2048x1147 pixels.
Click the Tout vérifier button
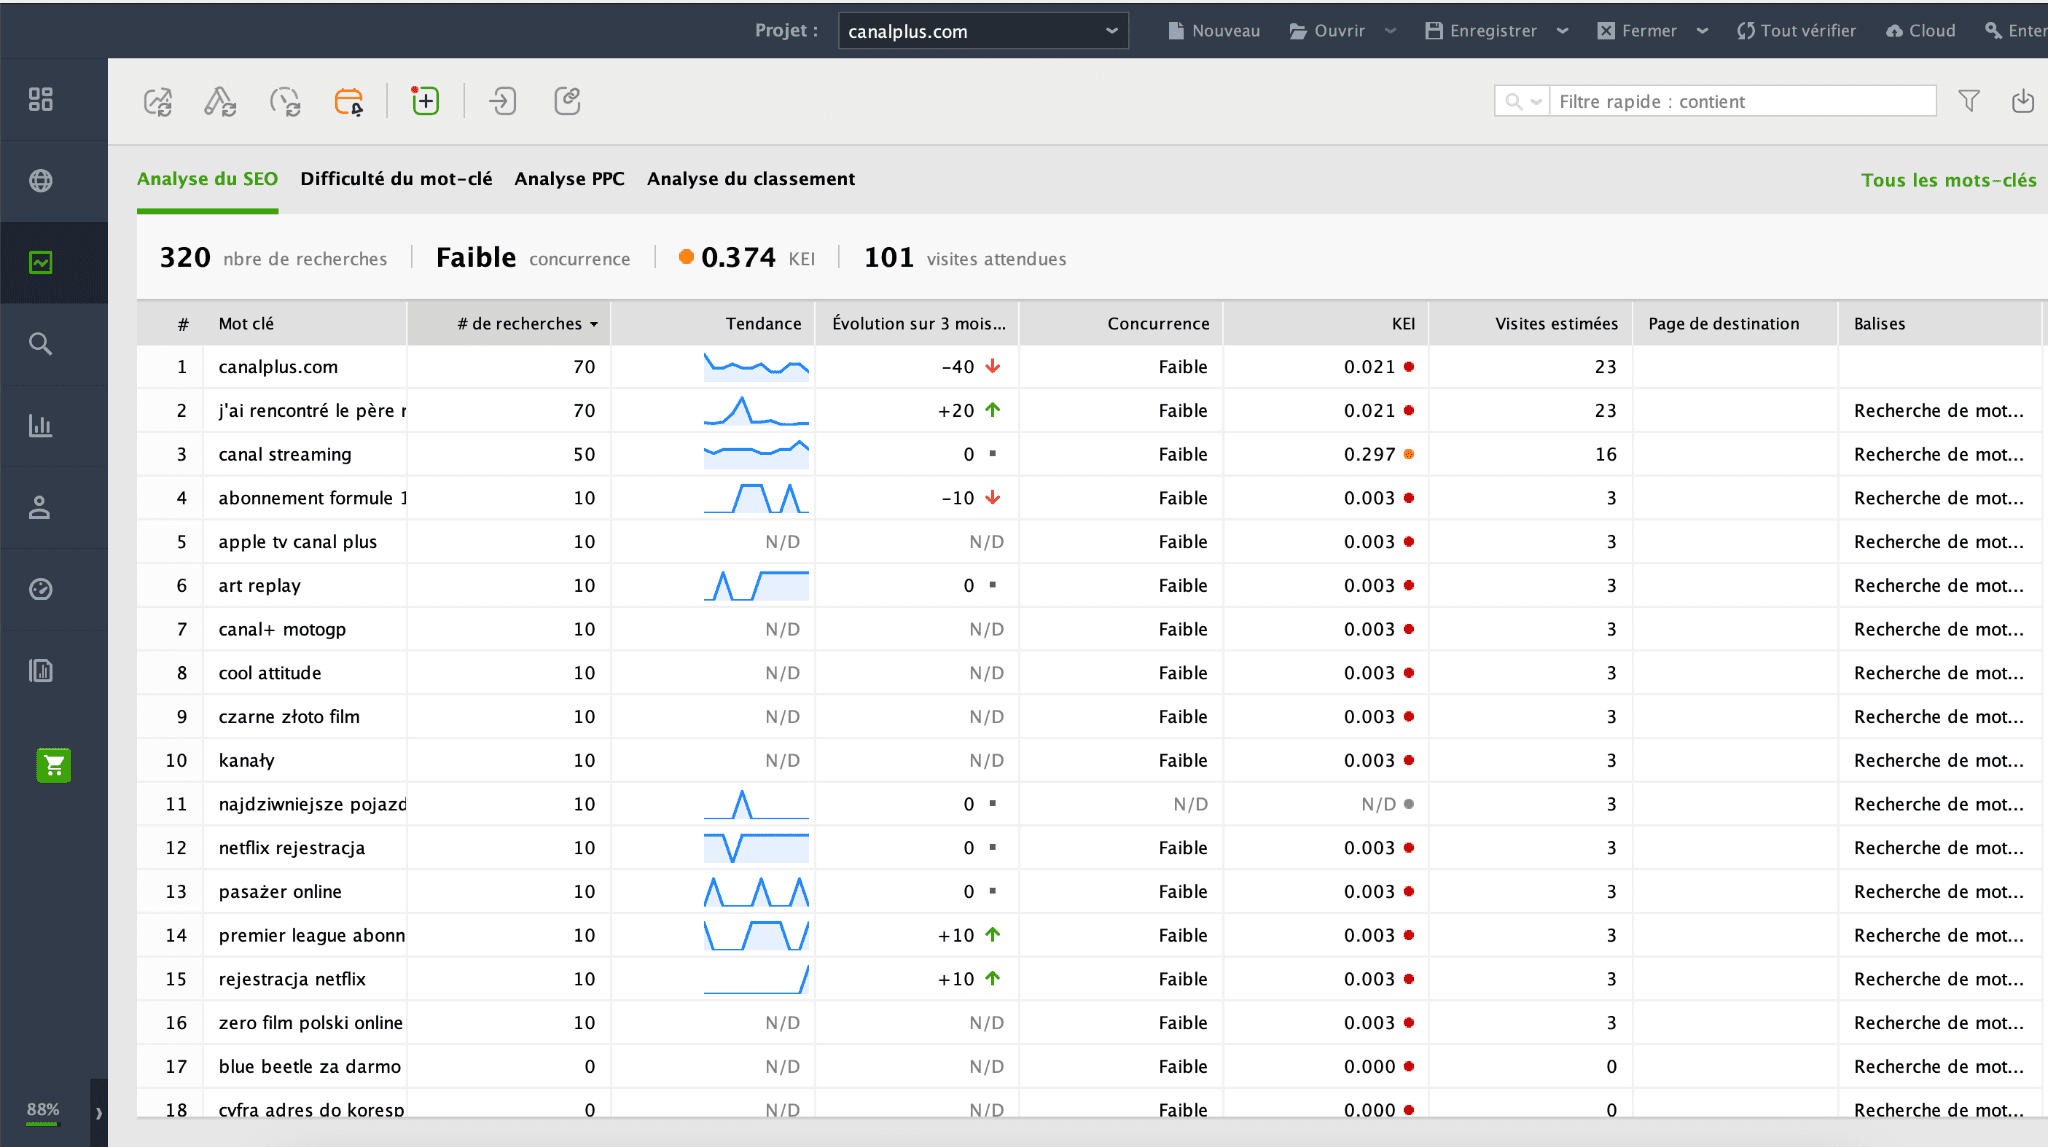[x=1795, y=31]
